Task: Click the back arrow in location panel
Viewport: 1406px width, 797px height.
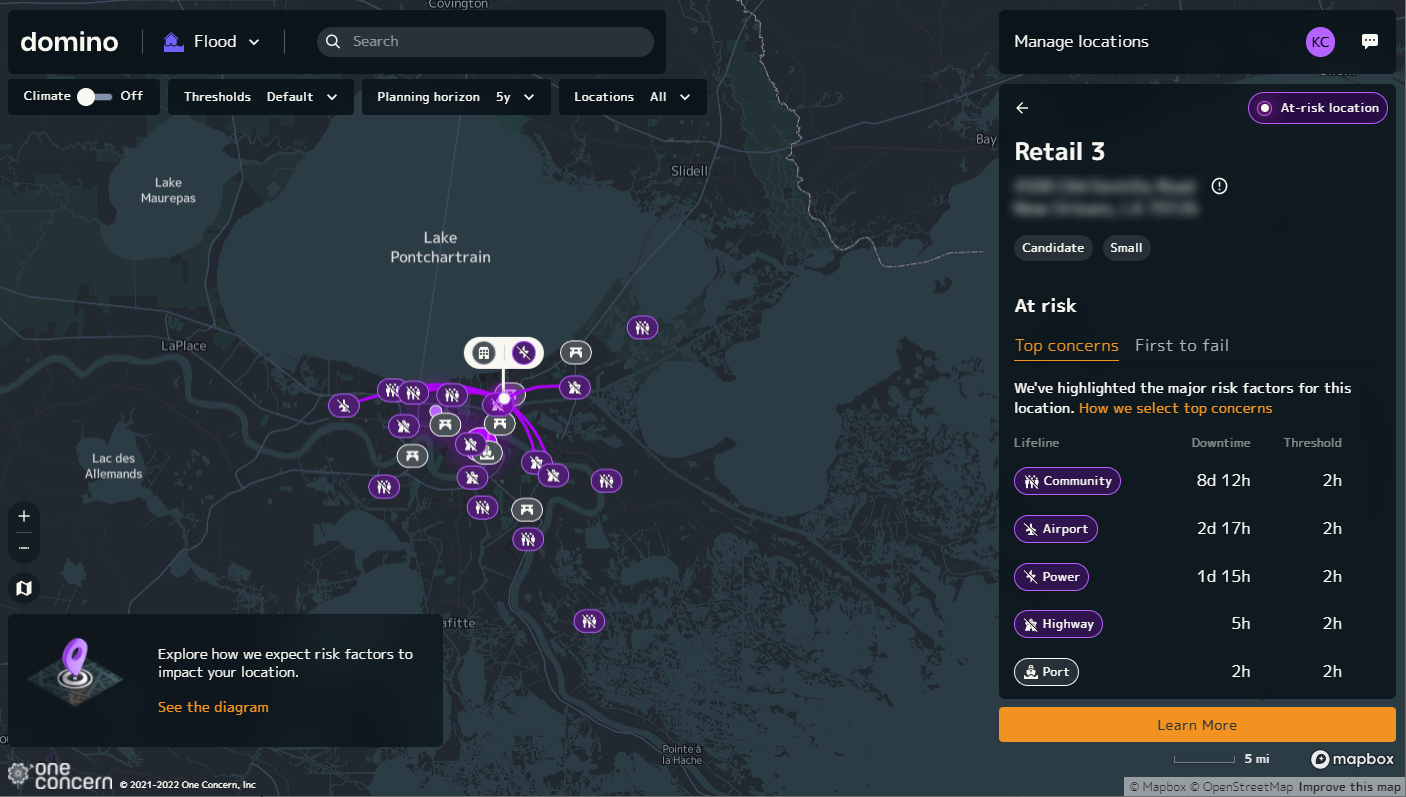Action: click(x=1022, y=108)
